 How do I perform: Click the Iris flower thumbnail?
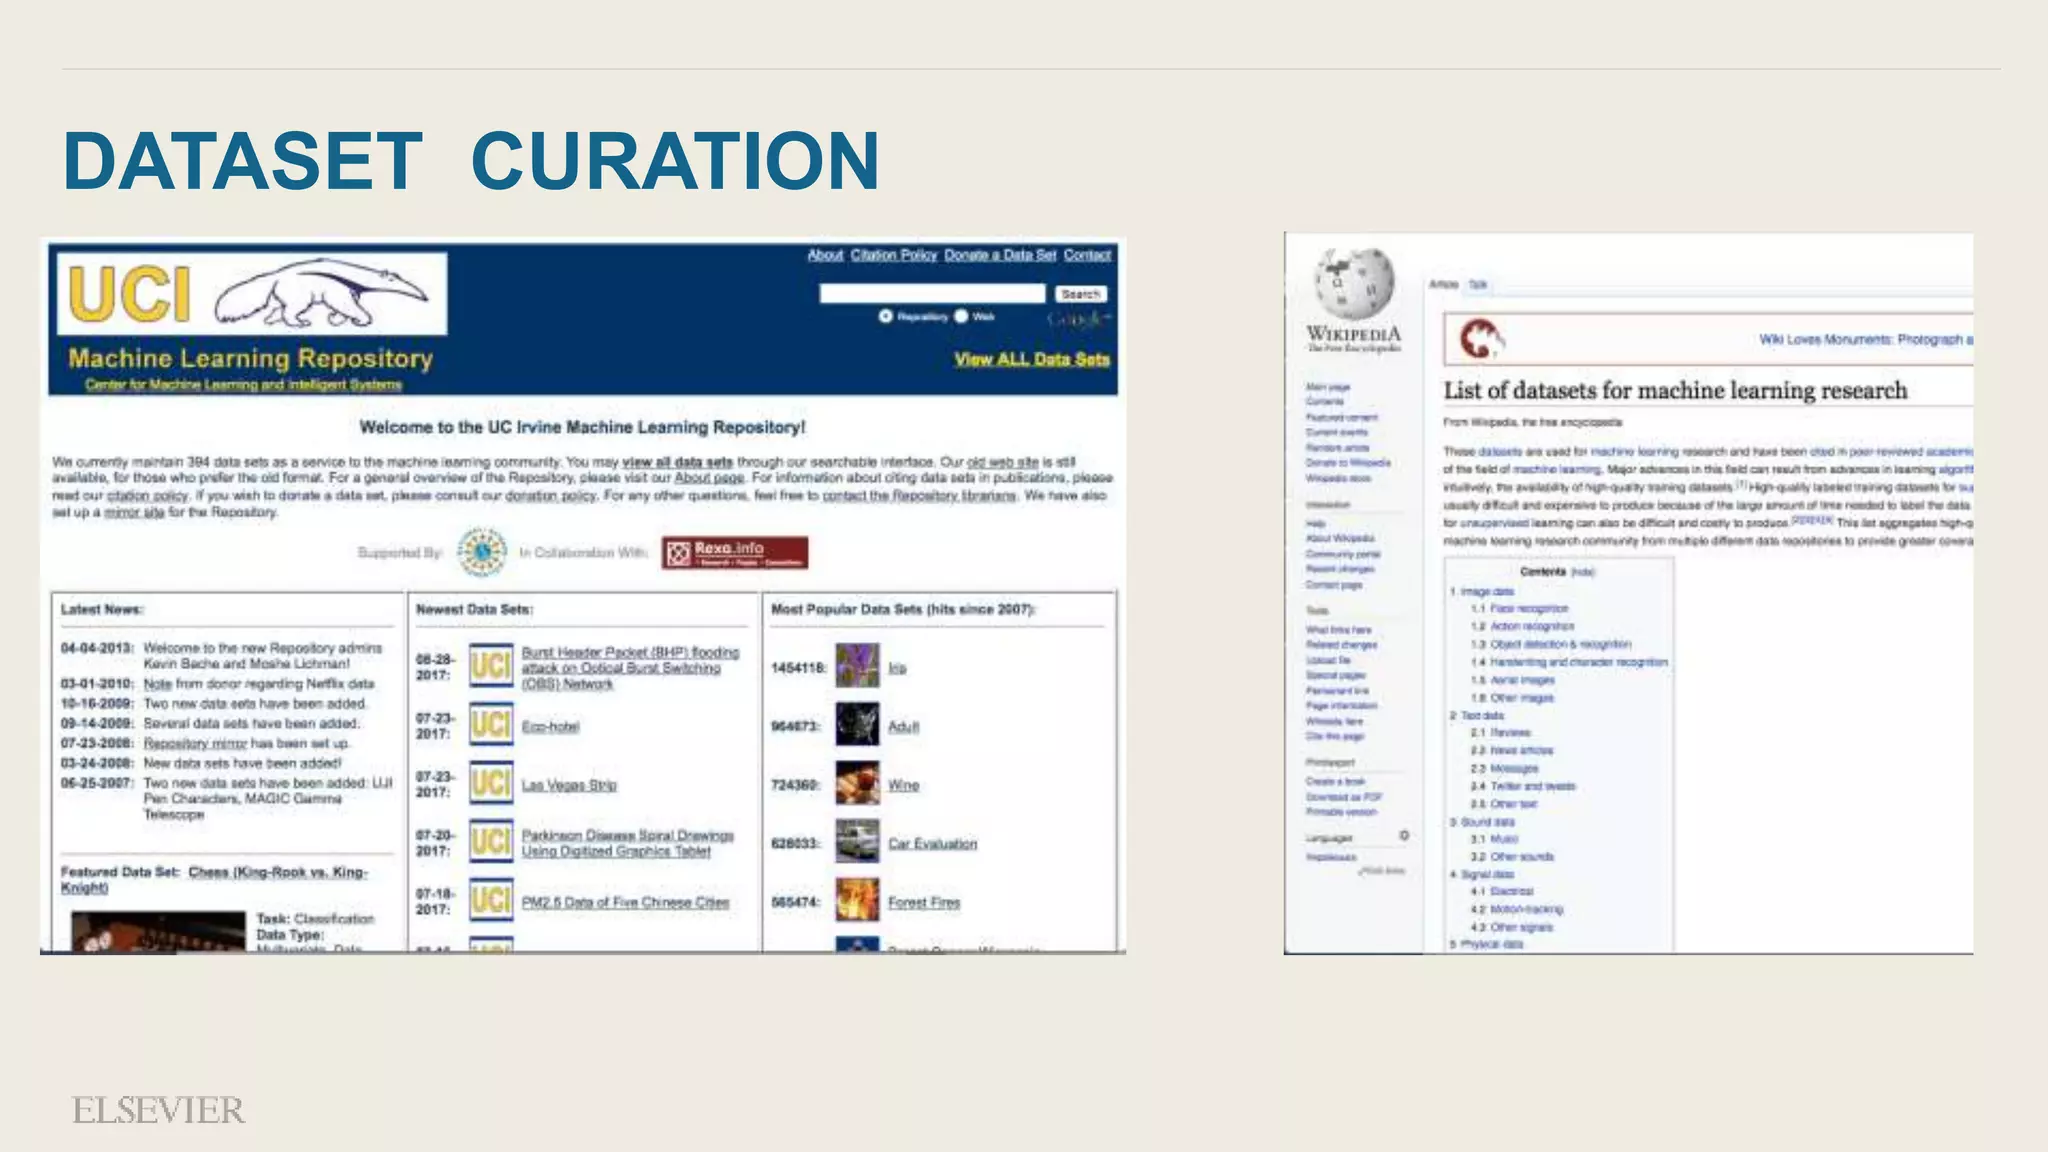857,666
